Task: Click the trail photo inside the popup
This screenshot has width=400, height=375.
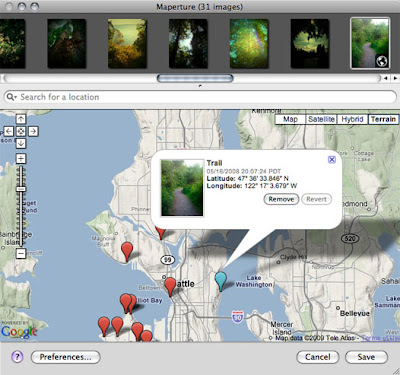Action: point(182,188)
